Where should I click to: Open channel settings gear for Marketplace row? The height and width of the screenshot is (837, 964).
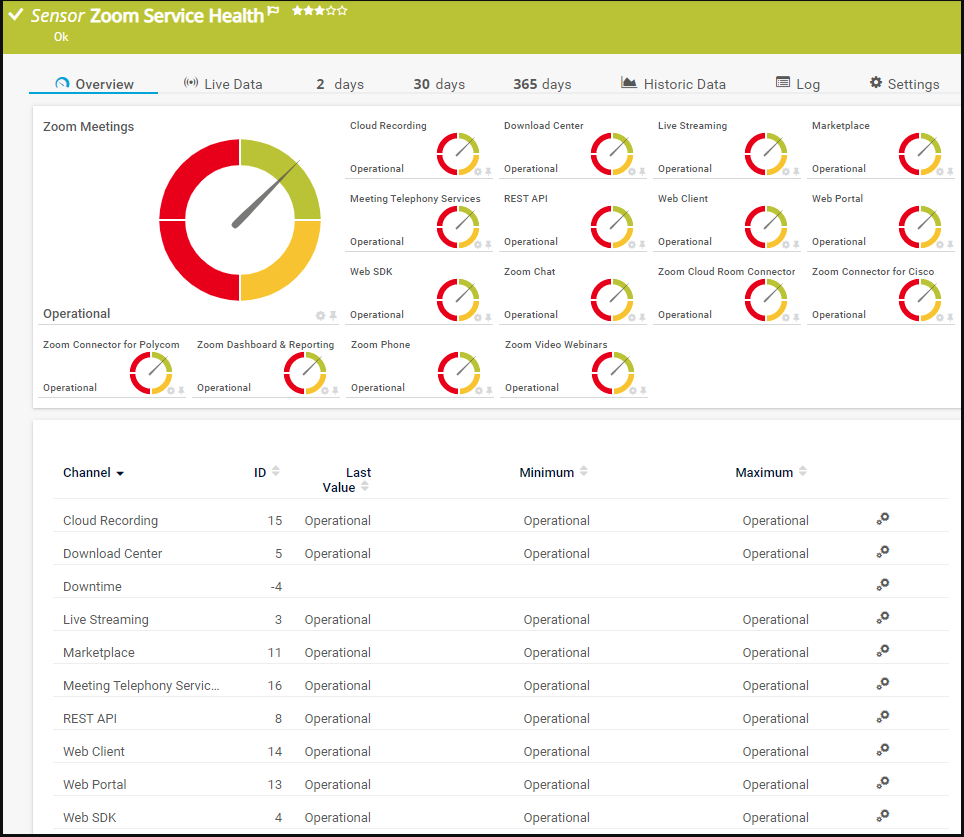click(883, 651)
